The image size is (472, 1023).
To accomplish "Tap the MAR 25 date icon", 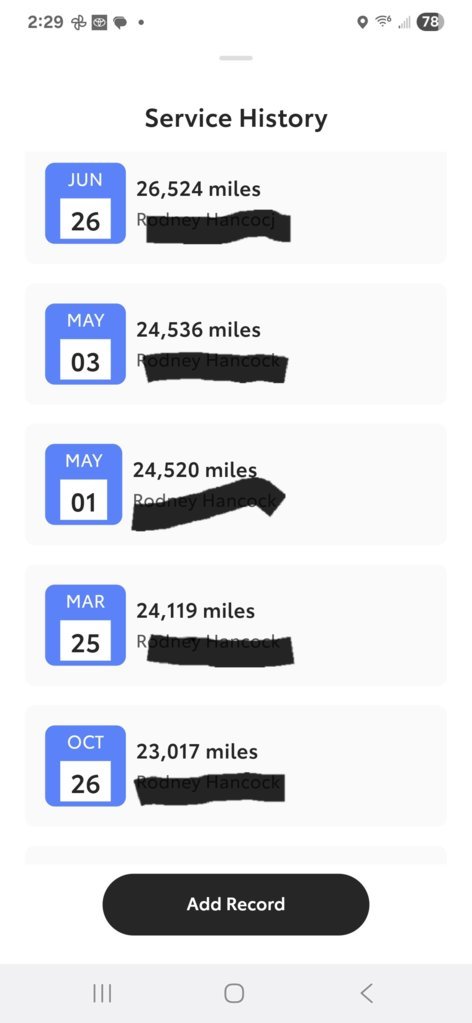I will pos(85,625).
